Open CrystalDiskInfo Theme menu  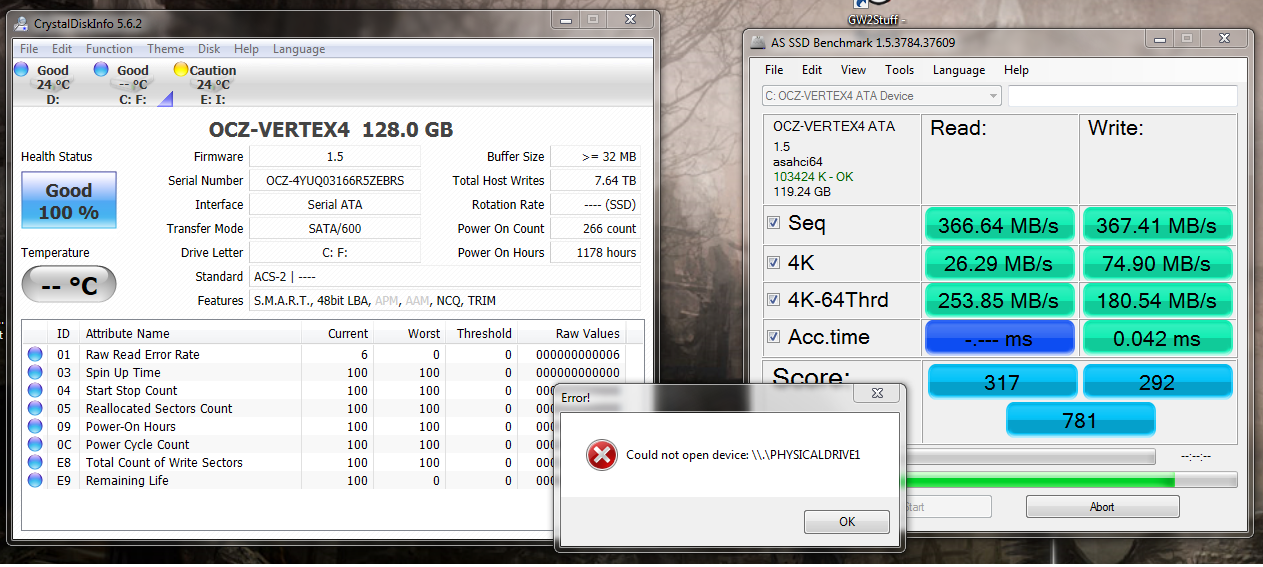click(166, 49)
